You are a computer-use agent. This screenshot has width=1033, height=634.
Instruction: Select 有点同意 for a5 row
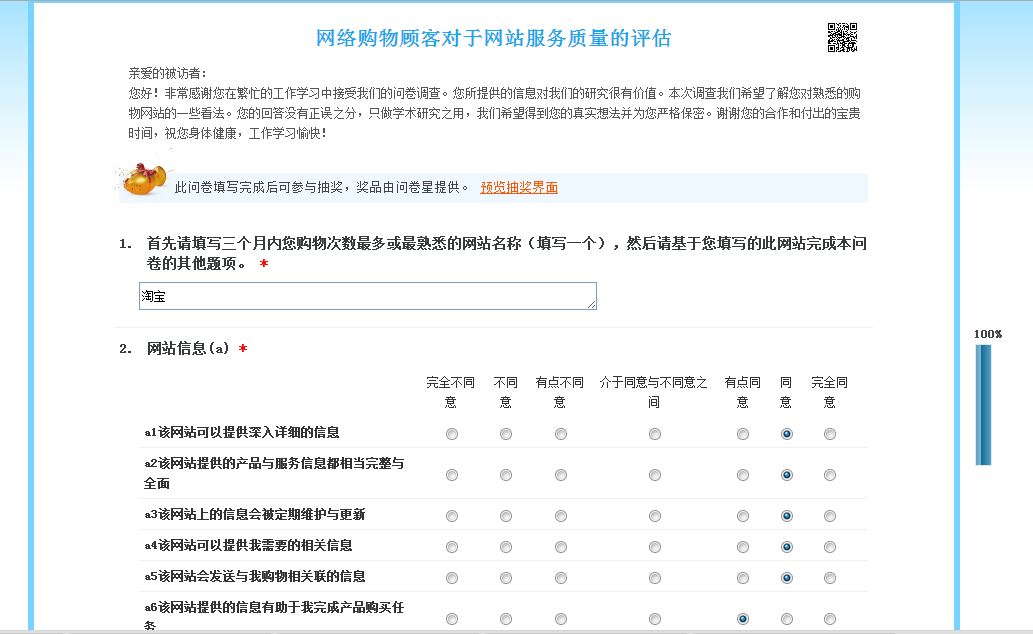[743, 578]
